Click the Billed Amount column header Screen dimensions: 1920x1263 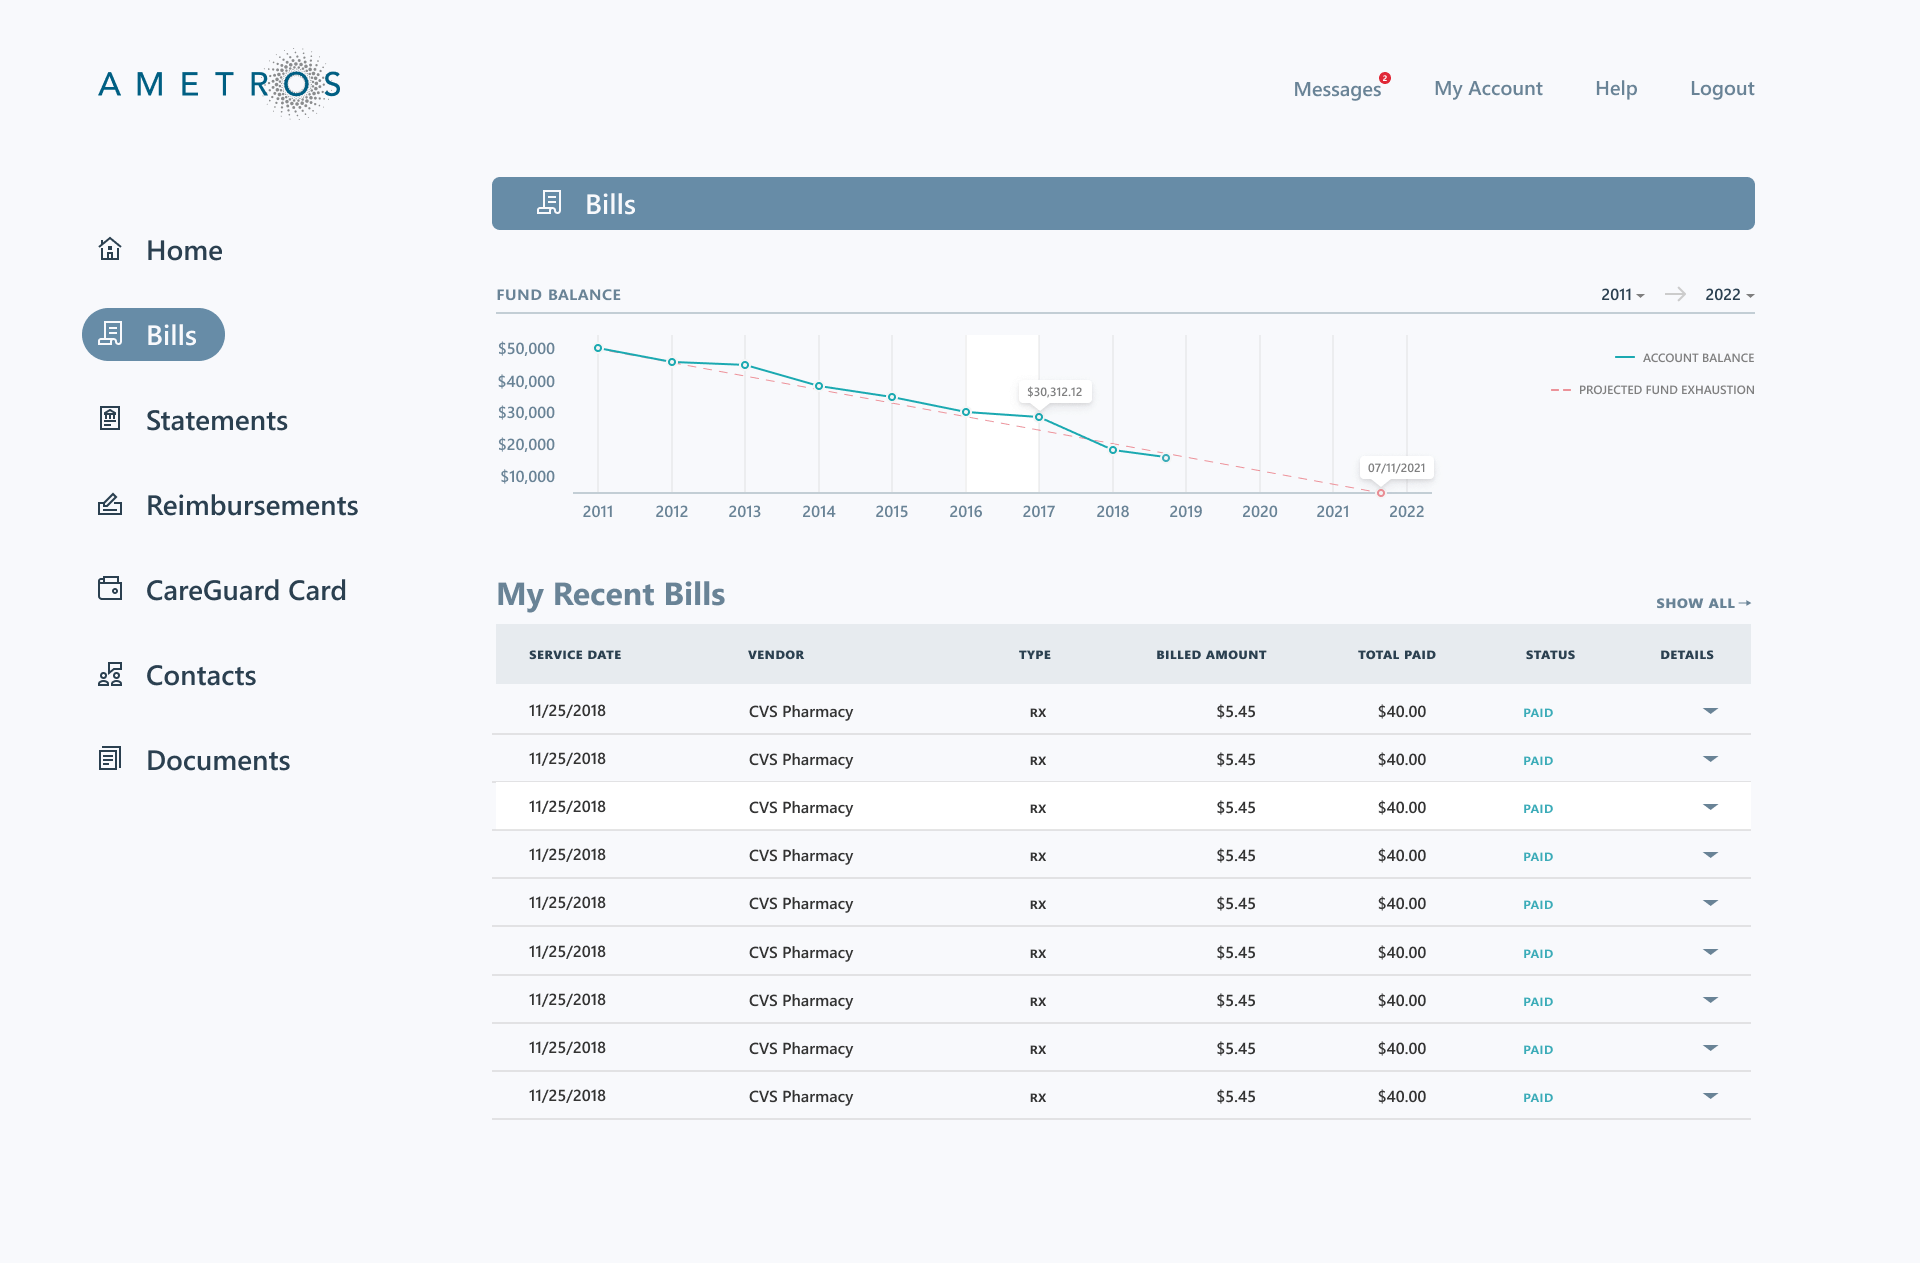click(1211, 655)
